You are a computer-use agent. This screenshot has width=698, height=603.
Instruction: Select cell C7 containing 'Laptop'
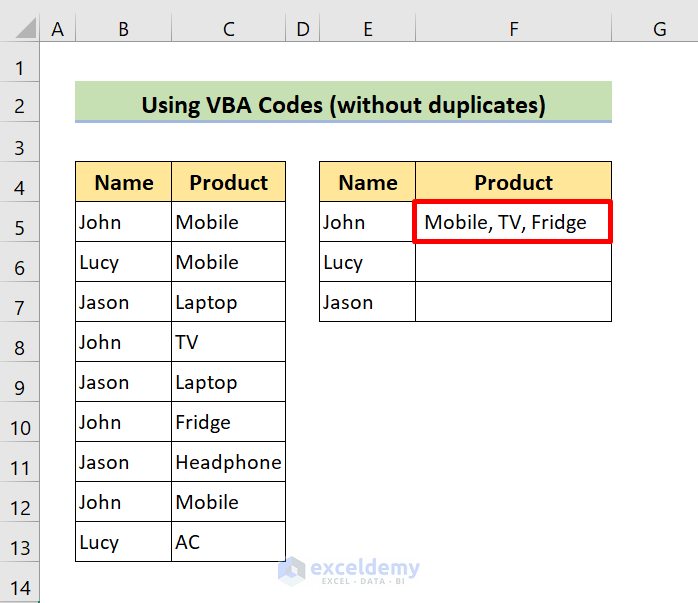[x=228, y=302]
